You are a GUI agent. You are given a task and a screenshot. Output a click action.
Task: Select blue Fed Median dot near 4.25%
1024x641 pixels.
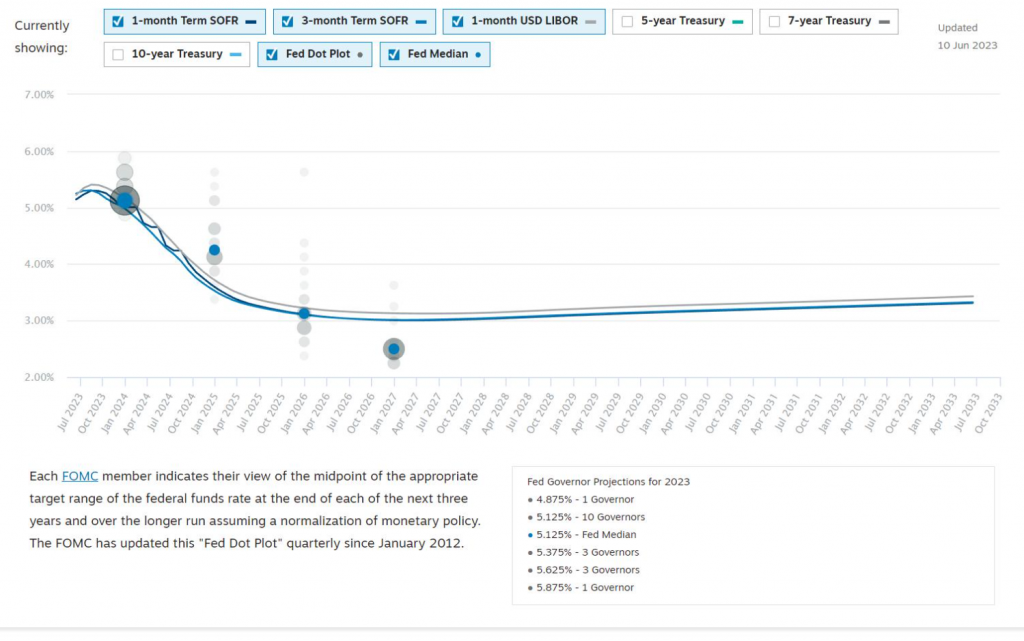214,250
